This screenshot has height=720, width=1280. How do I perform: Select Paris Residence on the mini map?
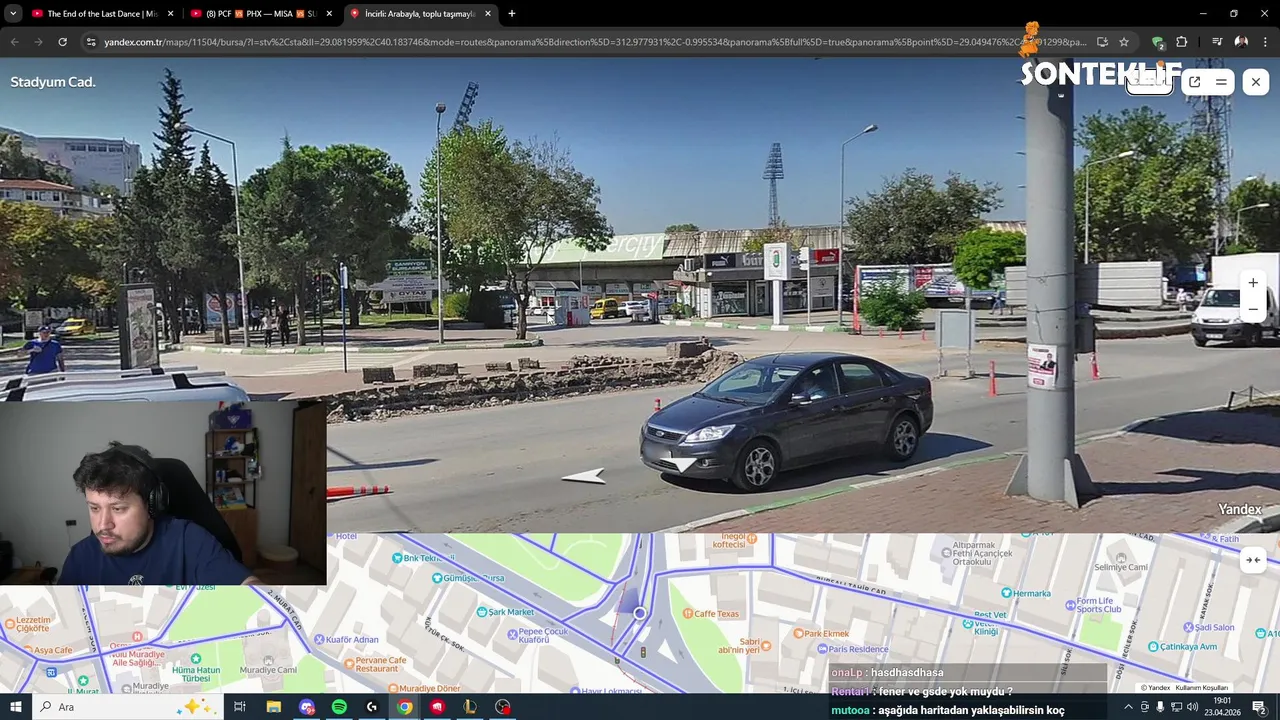click(851, 649)
